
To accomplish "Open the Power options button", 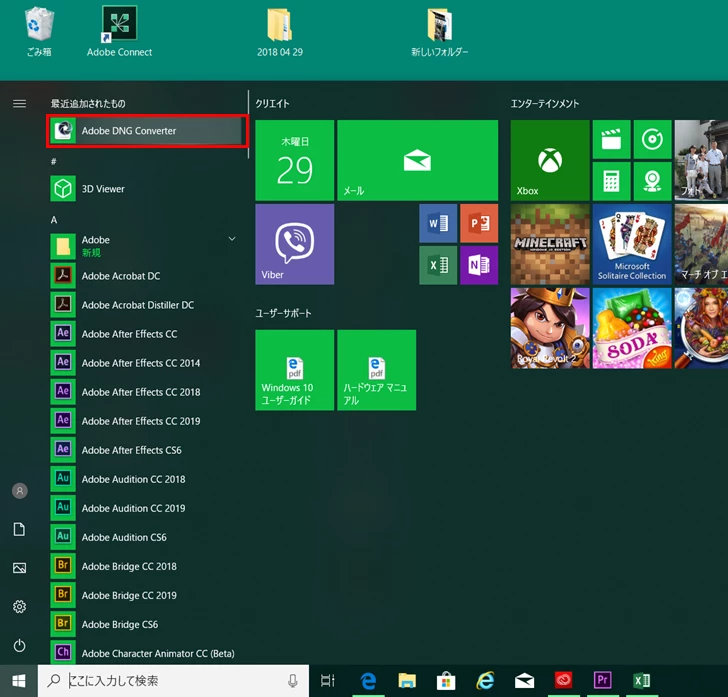I will pyautogui.click(x=19, y=645).
